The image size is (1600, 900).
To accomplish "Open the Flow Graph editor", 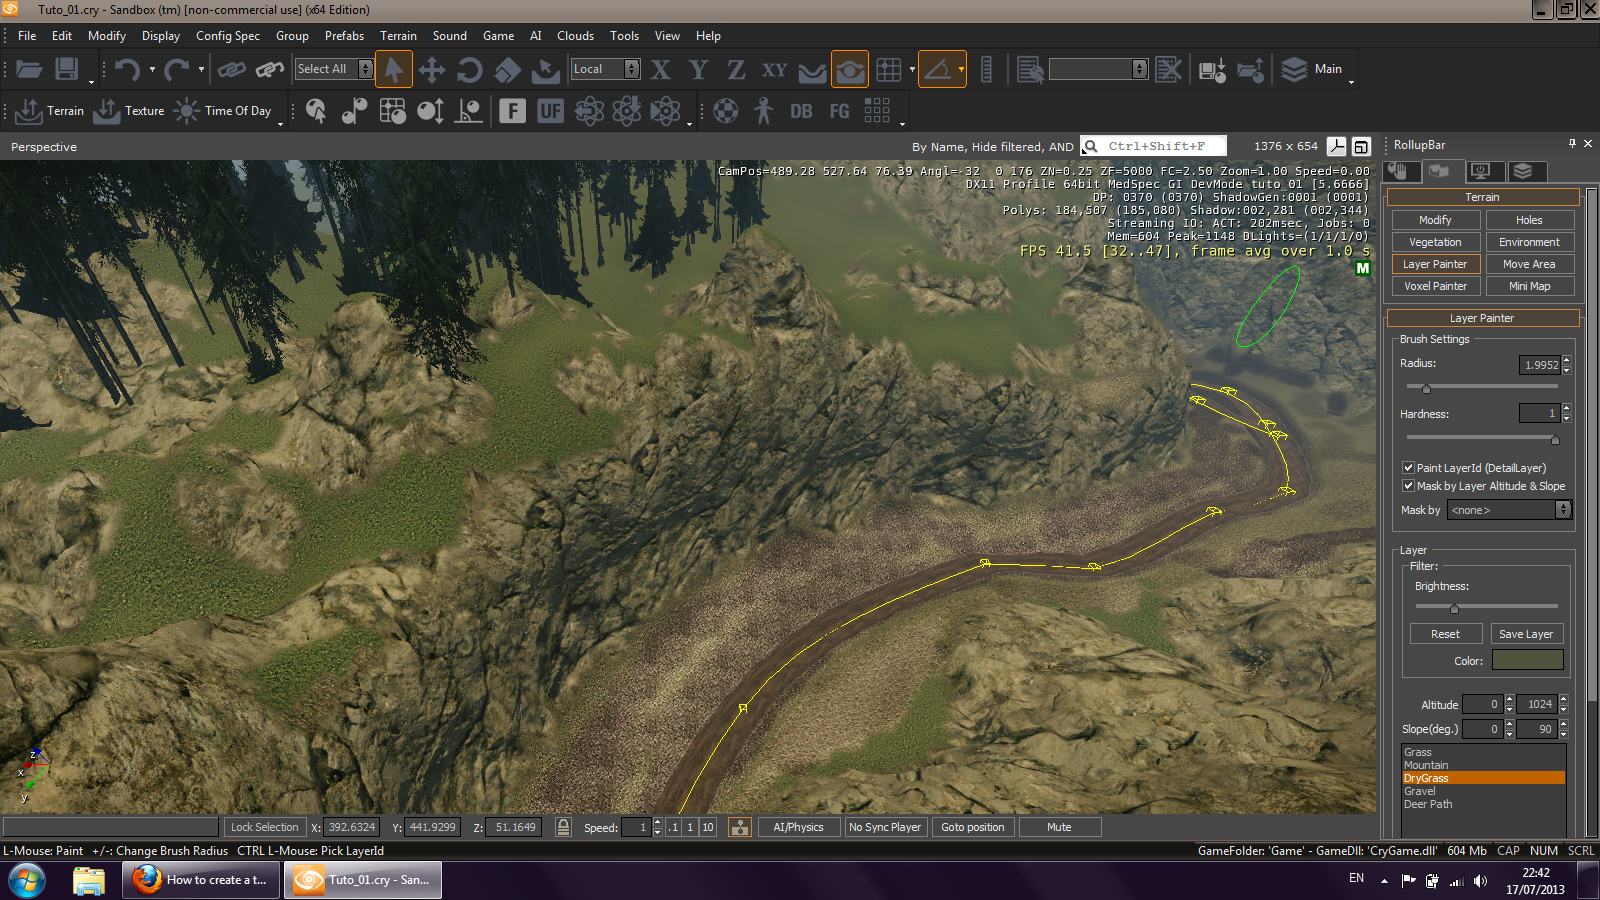I will point(838,110).
